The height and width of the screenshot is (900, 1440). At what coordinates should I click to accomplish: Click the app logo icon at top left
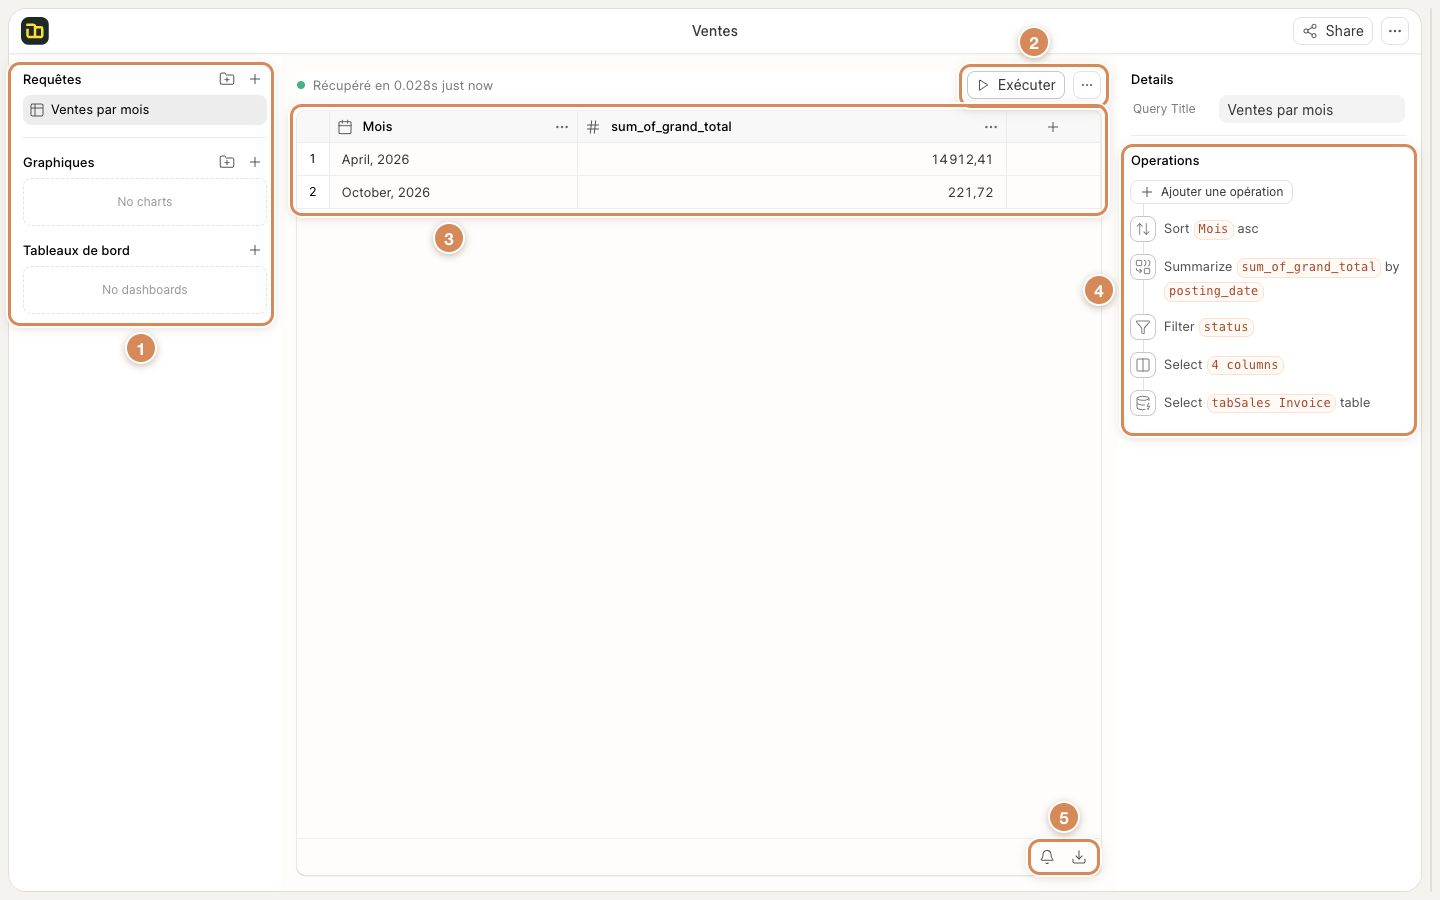point(35,31)
